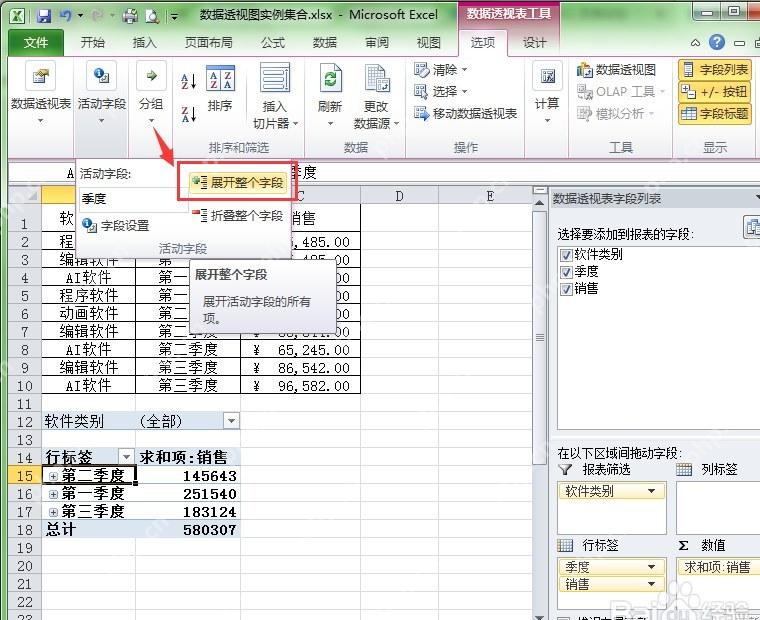Open 销售 dropdown in row labels area
The width and height of the screenshot is (760, 620).
pyautogui.click(x=652, y=584)
